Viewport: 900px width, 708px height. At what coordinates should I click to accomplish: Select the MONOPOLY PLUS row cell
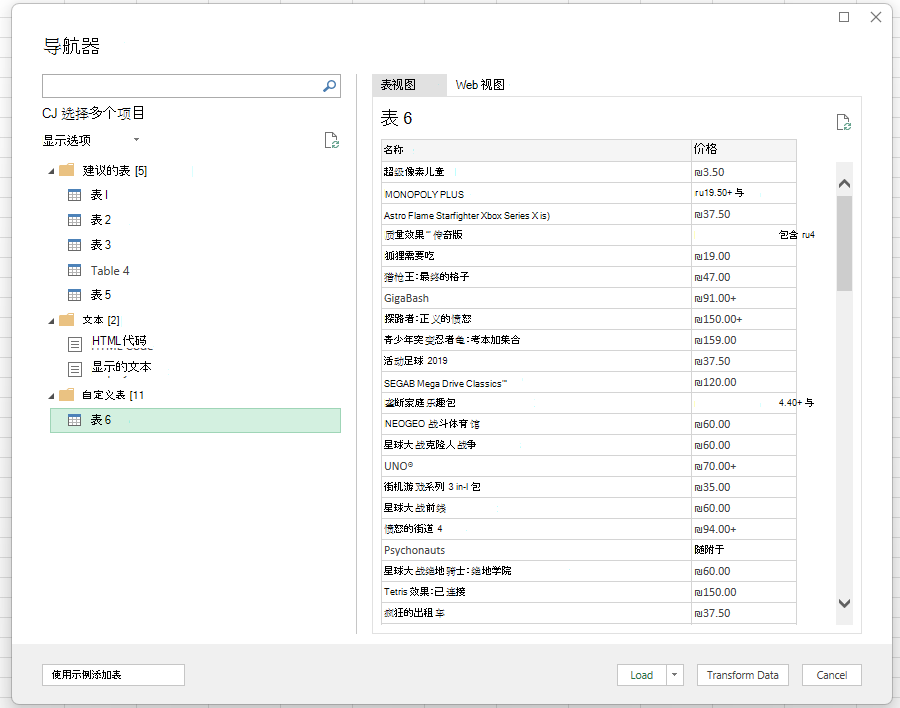click(536, 194)
